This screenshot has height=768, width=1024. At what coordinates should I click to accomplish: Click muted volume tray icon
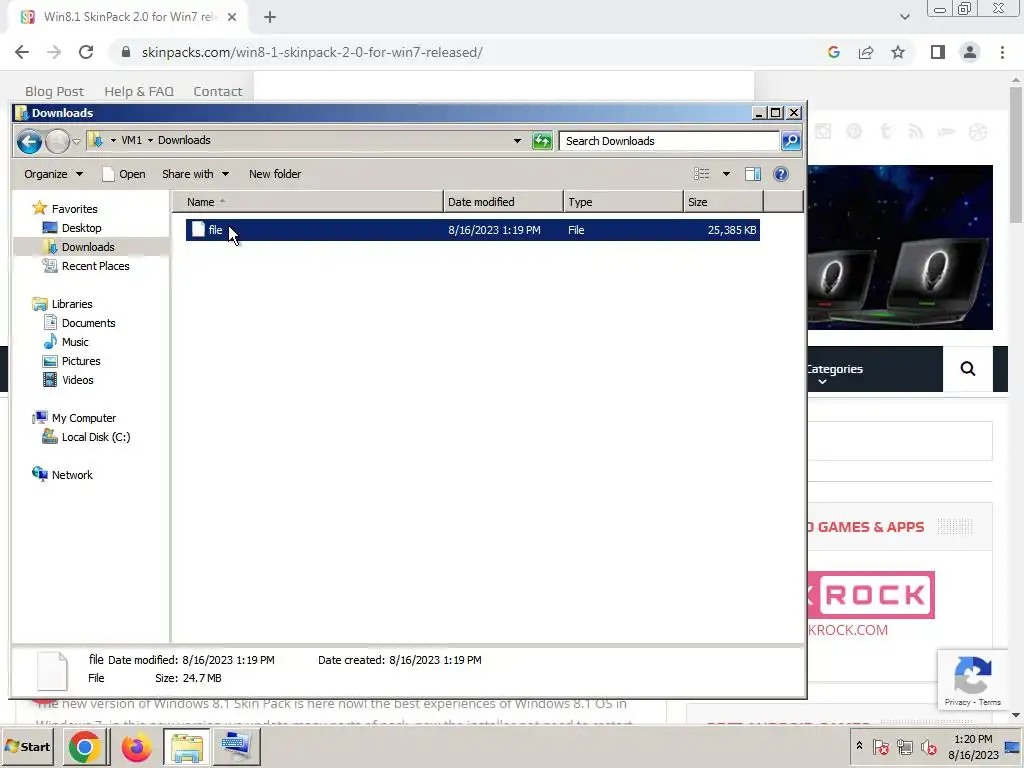pyautogui.click(x=928, y=746)
